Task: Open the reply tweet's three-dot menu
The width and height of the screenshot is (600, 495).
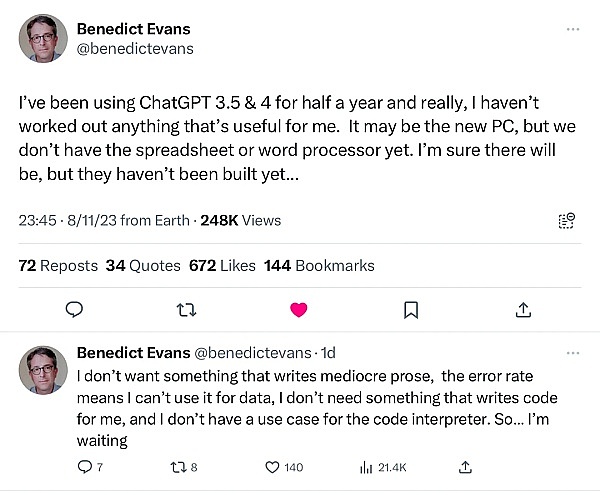Action: click(573, 353)
